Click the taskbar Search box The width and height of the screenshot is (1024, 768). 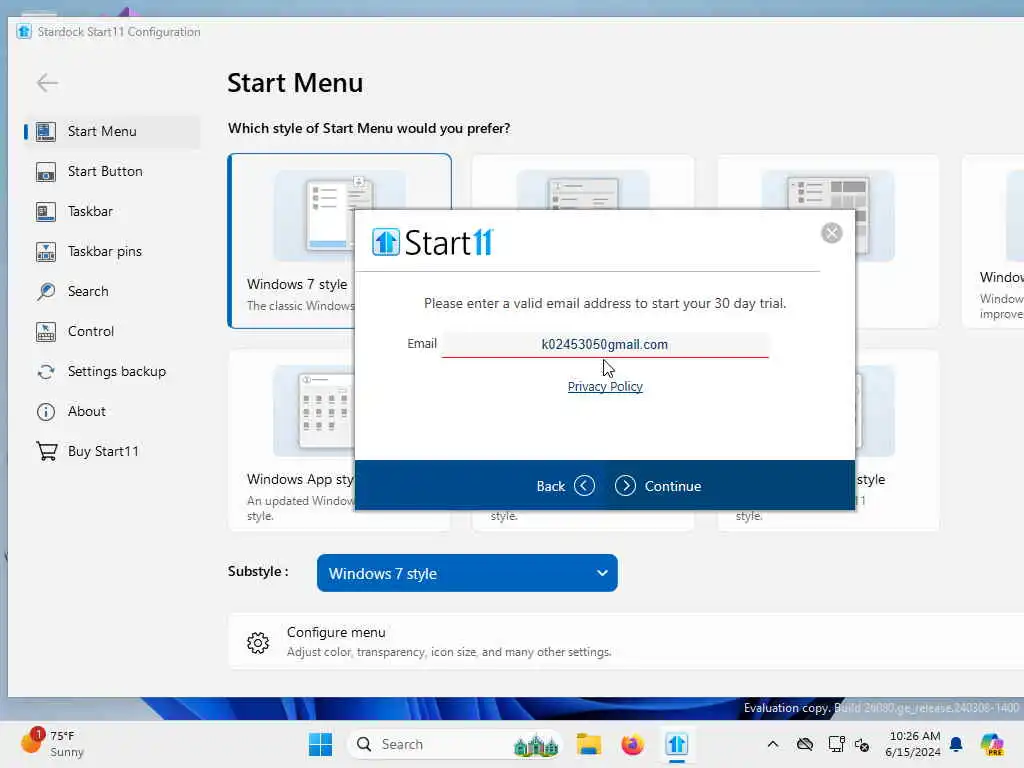pos(455,744)
